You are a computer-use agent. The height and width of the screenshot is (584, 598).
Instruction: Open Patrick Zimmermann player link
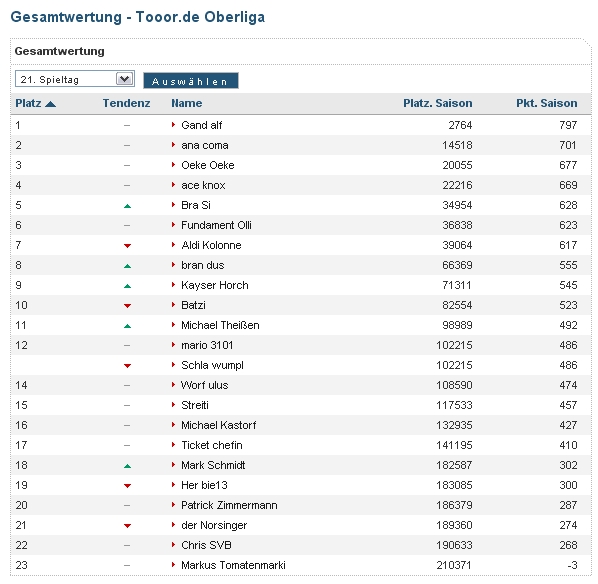pos(229,505)
